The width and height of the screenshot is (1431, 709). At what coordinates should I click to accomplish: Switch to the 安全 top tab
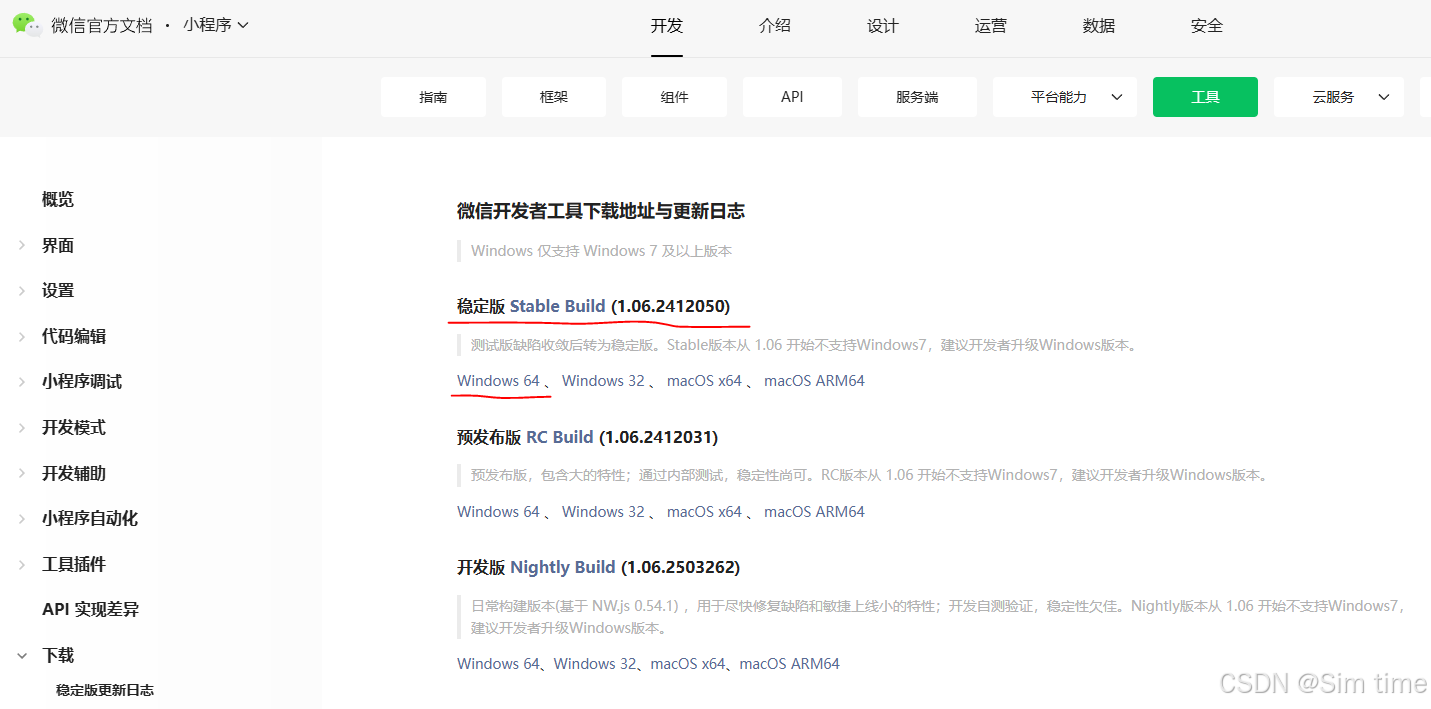(x=1207, y=26)
